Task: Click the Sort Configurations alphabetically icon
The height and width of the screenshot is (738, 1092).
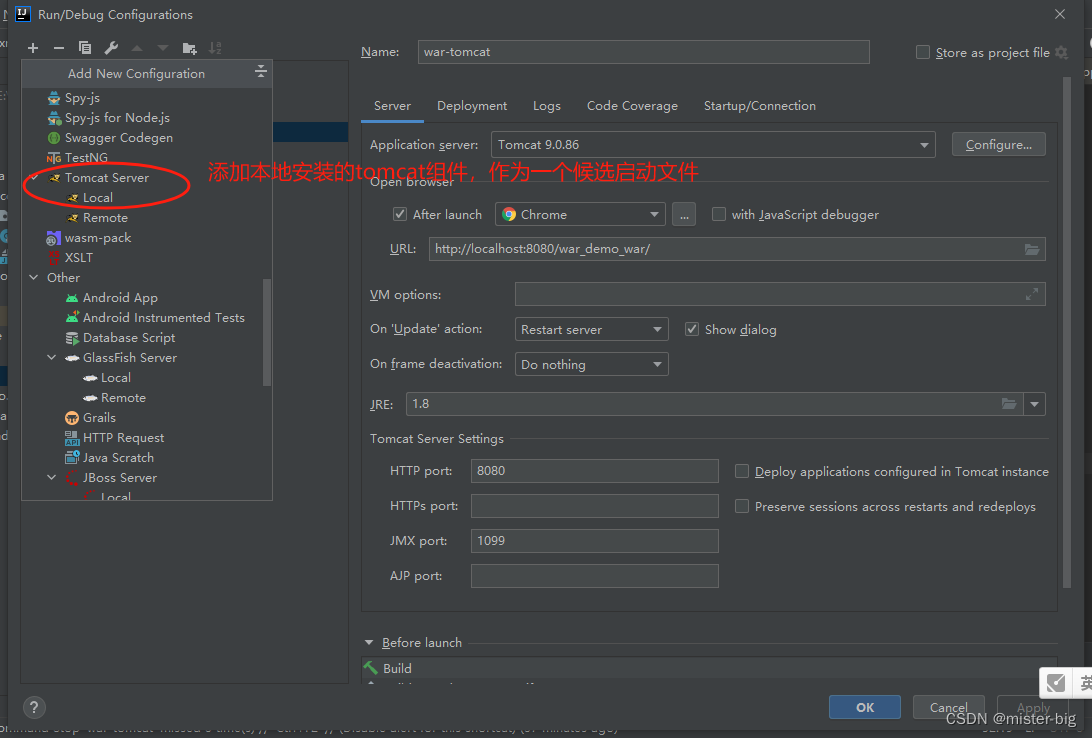Action: pos(214,47)
